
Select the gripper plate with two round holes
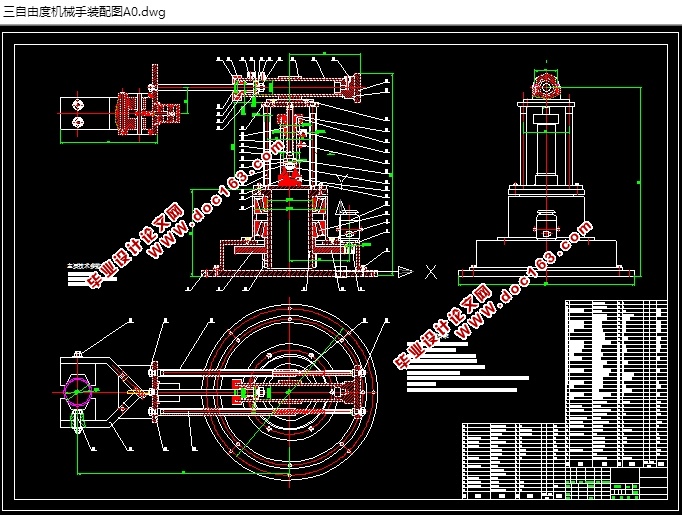[x=84, y=113]
